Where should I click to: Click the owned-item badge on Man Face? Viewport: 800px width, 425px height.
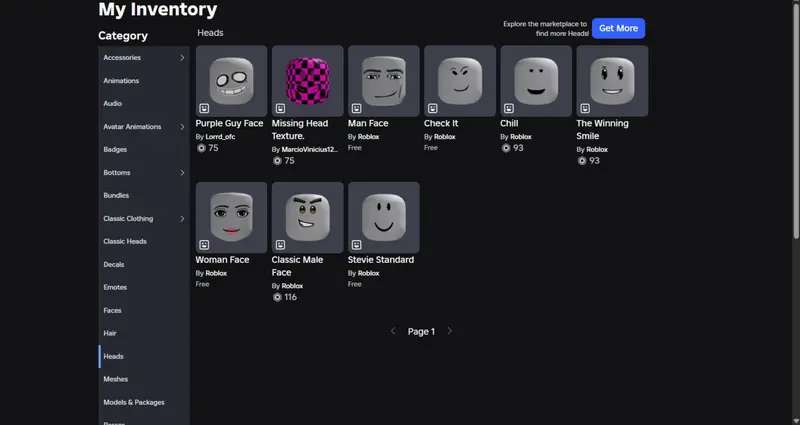tap(356, 108)
